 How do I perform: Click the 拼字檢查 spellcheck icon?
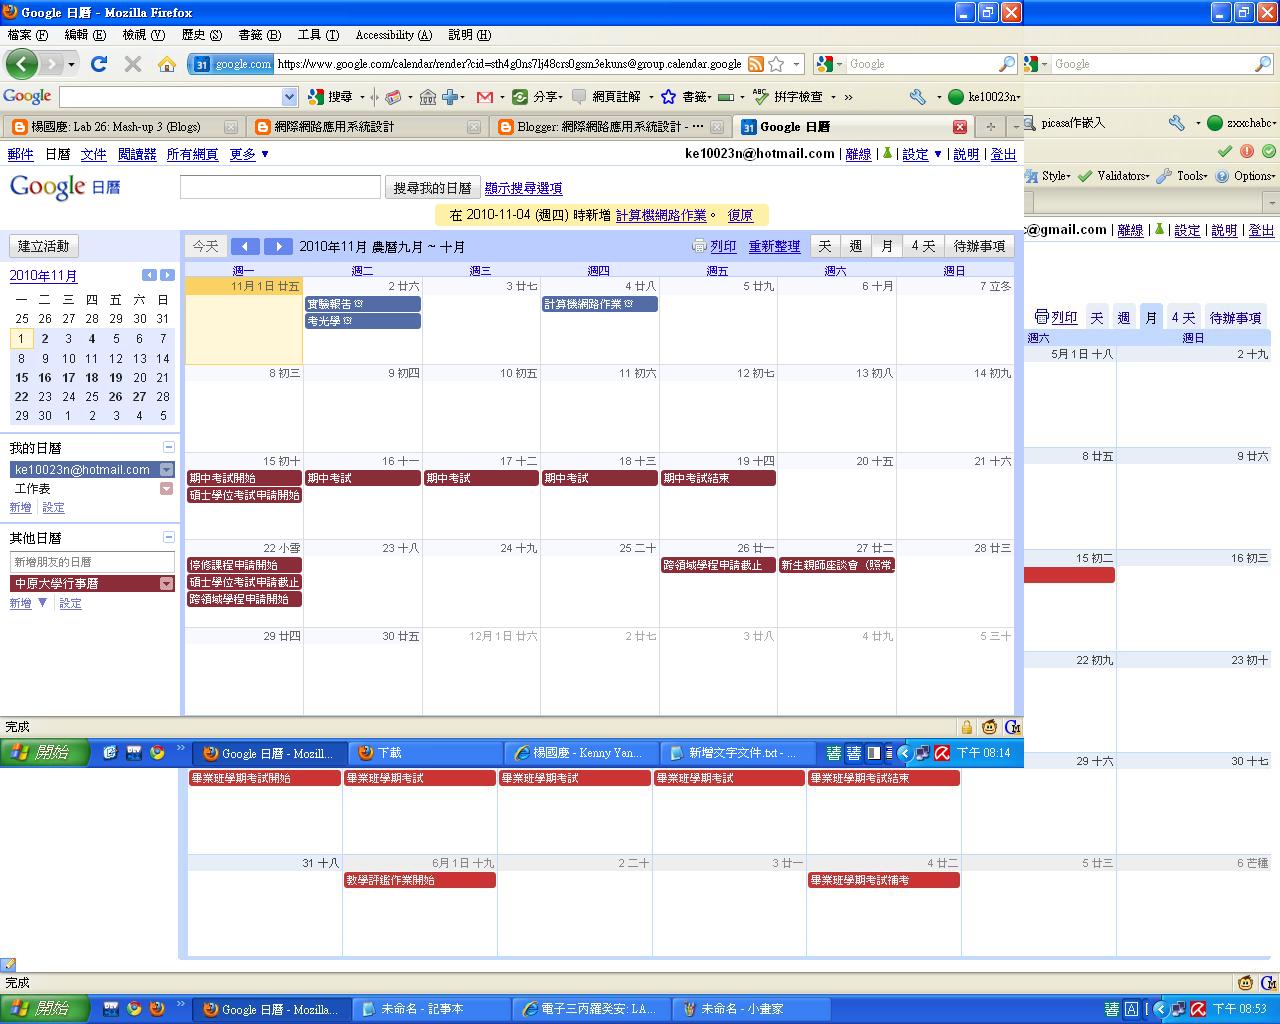click(759, 97)
